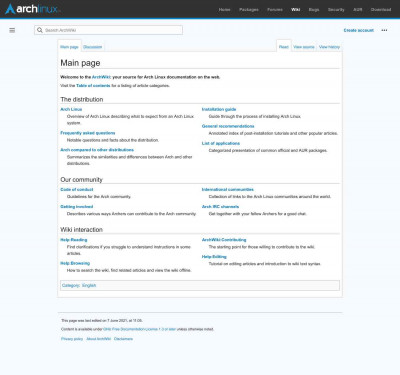Screen dimensions: 400x375
Task: Open List of applications link
Action: 221,143
